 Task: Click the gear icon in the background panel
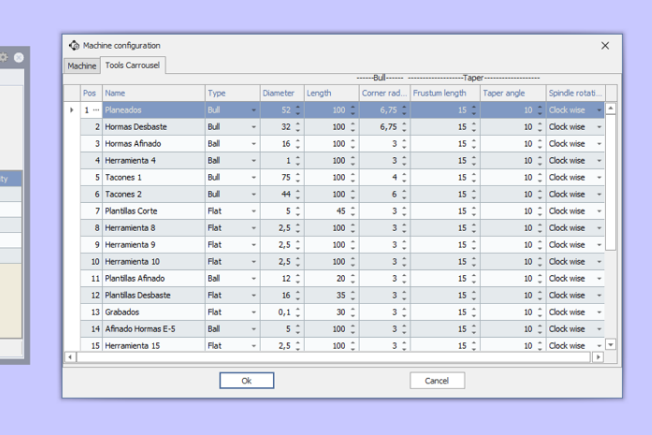(5, 58)
